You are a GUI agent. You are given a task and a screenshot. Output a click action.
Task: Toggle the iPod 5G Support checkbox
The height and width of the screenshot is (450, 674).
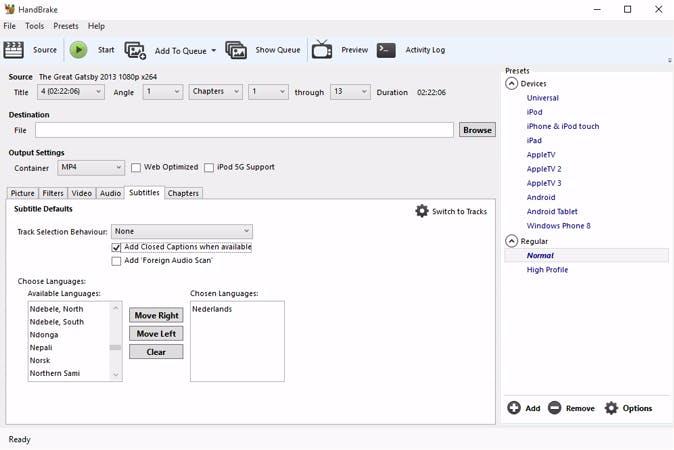coord(209,168)
